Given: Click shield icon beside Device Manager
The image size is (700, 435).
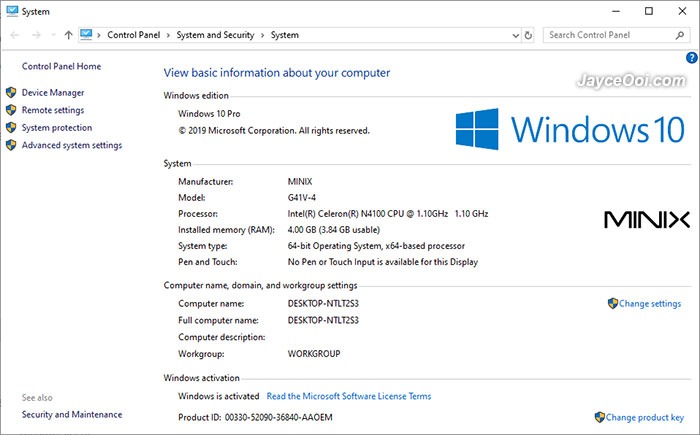Looking at the screenshot, I should click(11, 92).
